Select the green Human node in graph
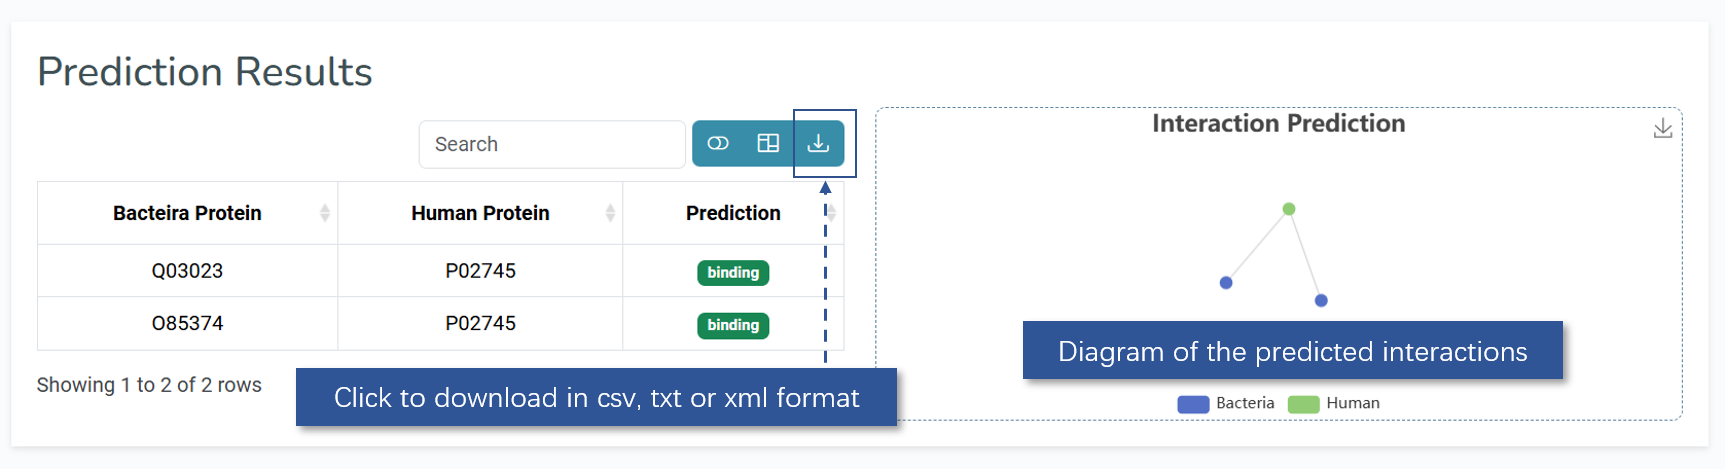Screen dimensions: 1725x469 pyautogui.click(x=1289, y=209)
